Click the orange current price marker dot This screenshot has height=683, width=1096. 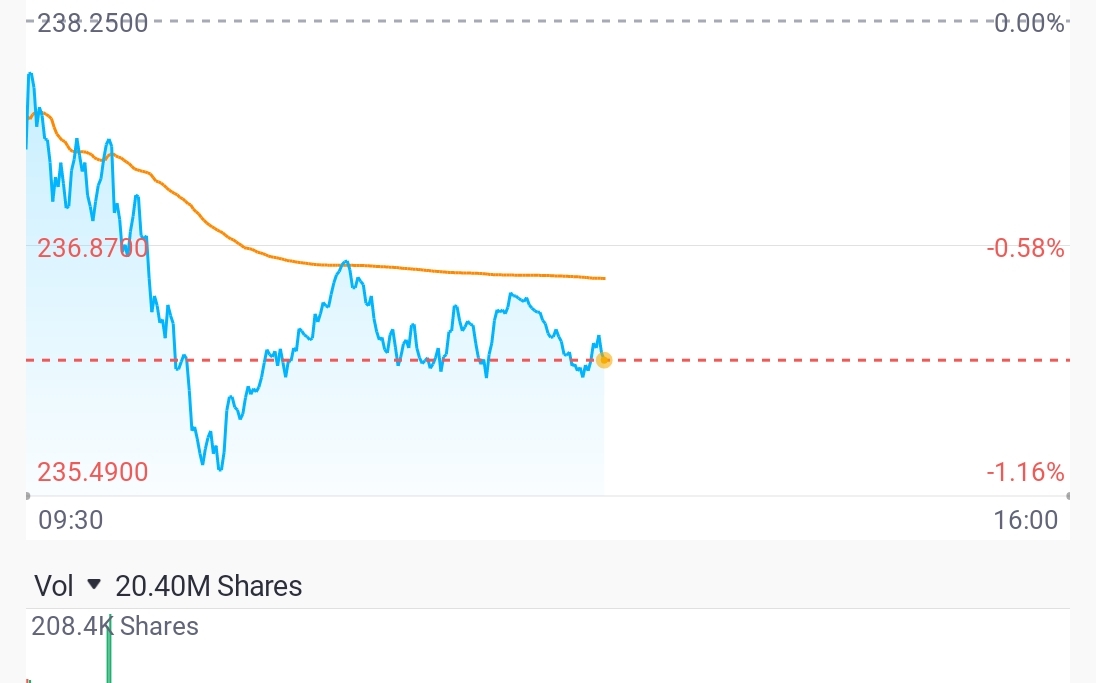click(603, 359)
